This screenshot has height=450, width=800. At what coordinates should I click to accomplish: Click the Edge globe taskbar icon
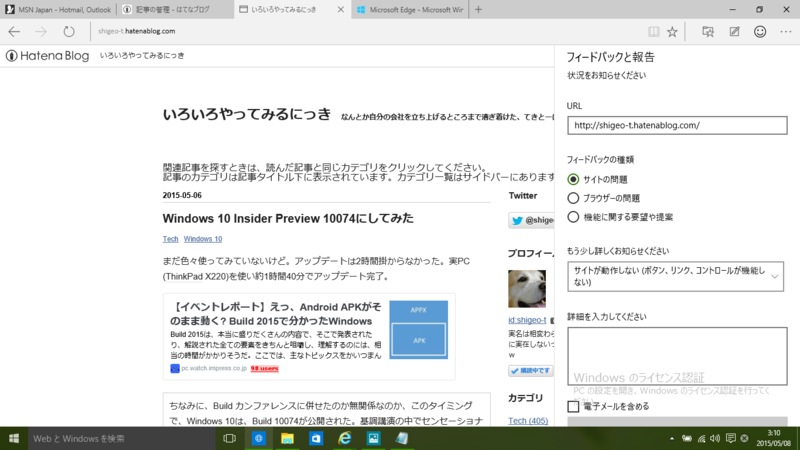tap(259, 438)
